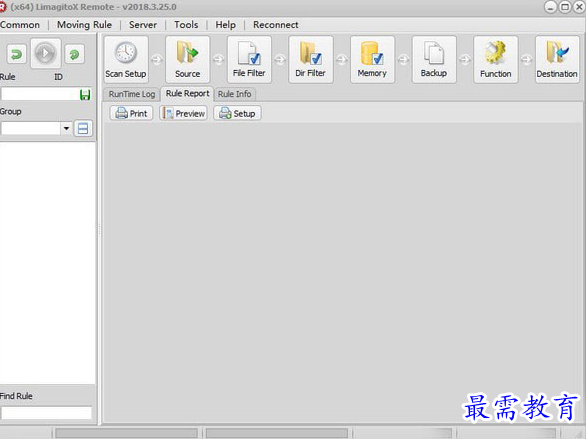Open the Scan Setup step

click(x=126, y=59)
